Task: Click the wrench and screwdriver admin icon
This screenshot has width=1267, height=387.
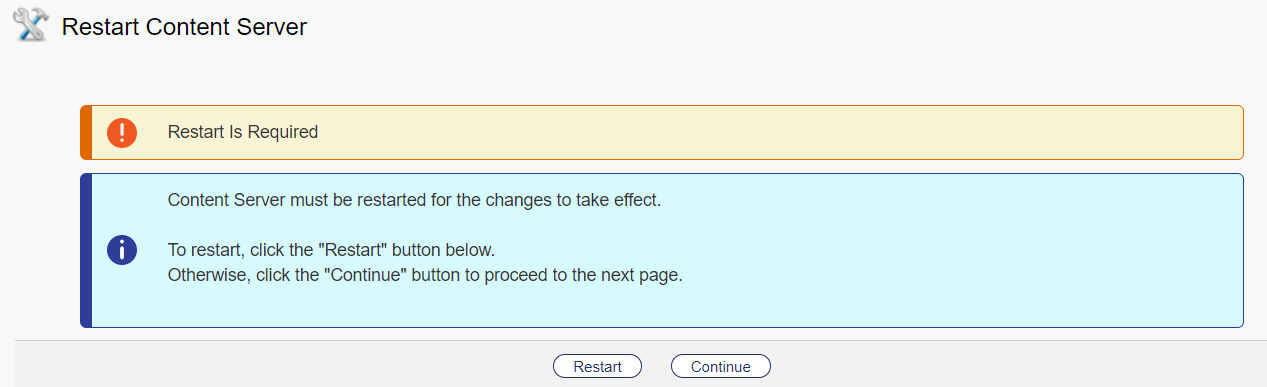Action: 30,26
